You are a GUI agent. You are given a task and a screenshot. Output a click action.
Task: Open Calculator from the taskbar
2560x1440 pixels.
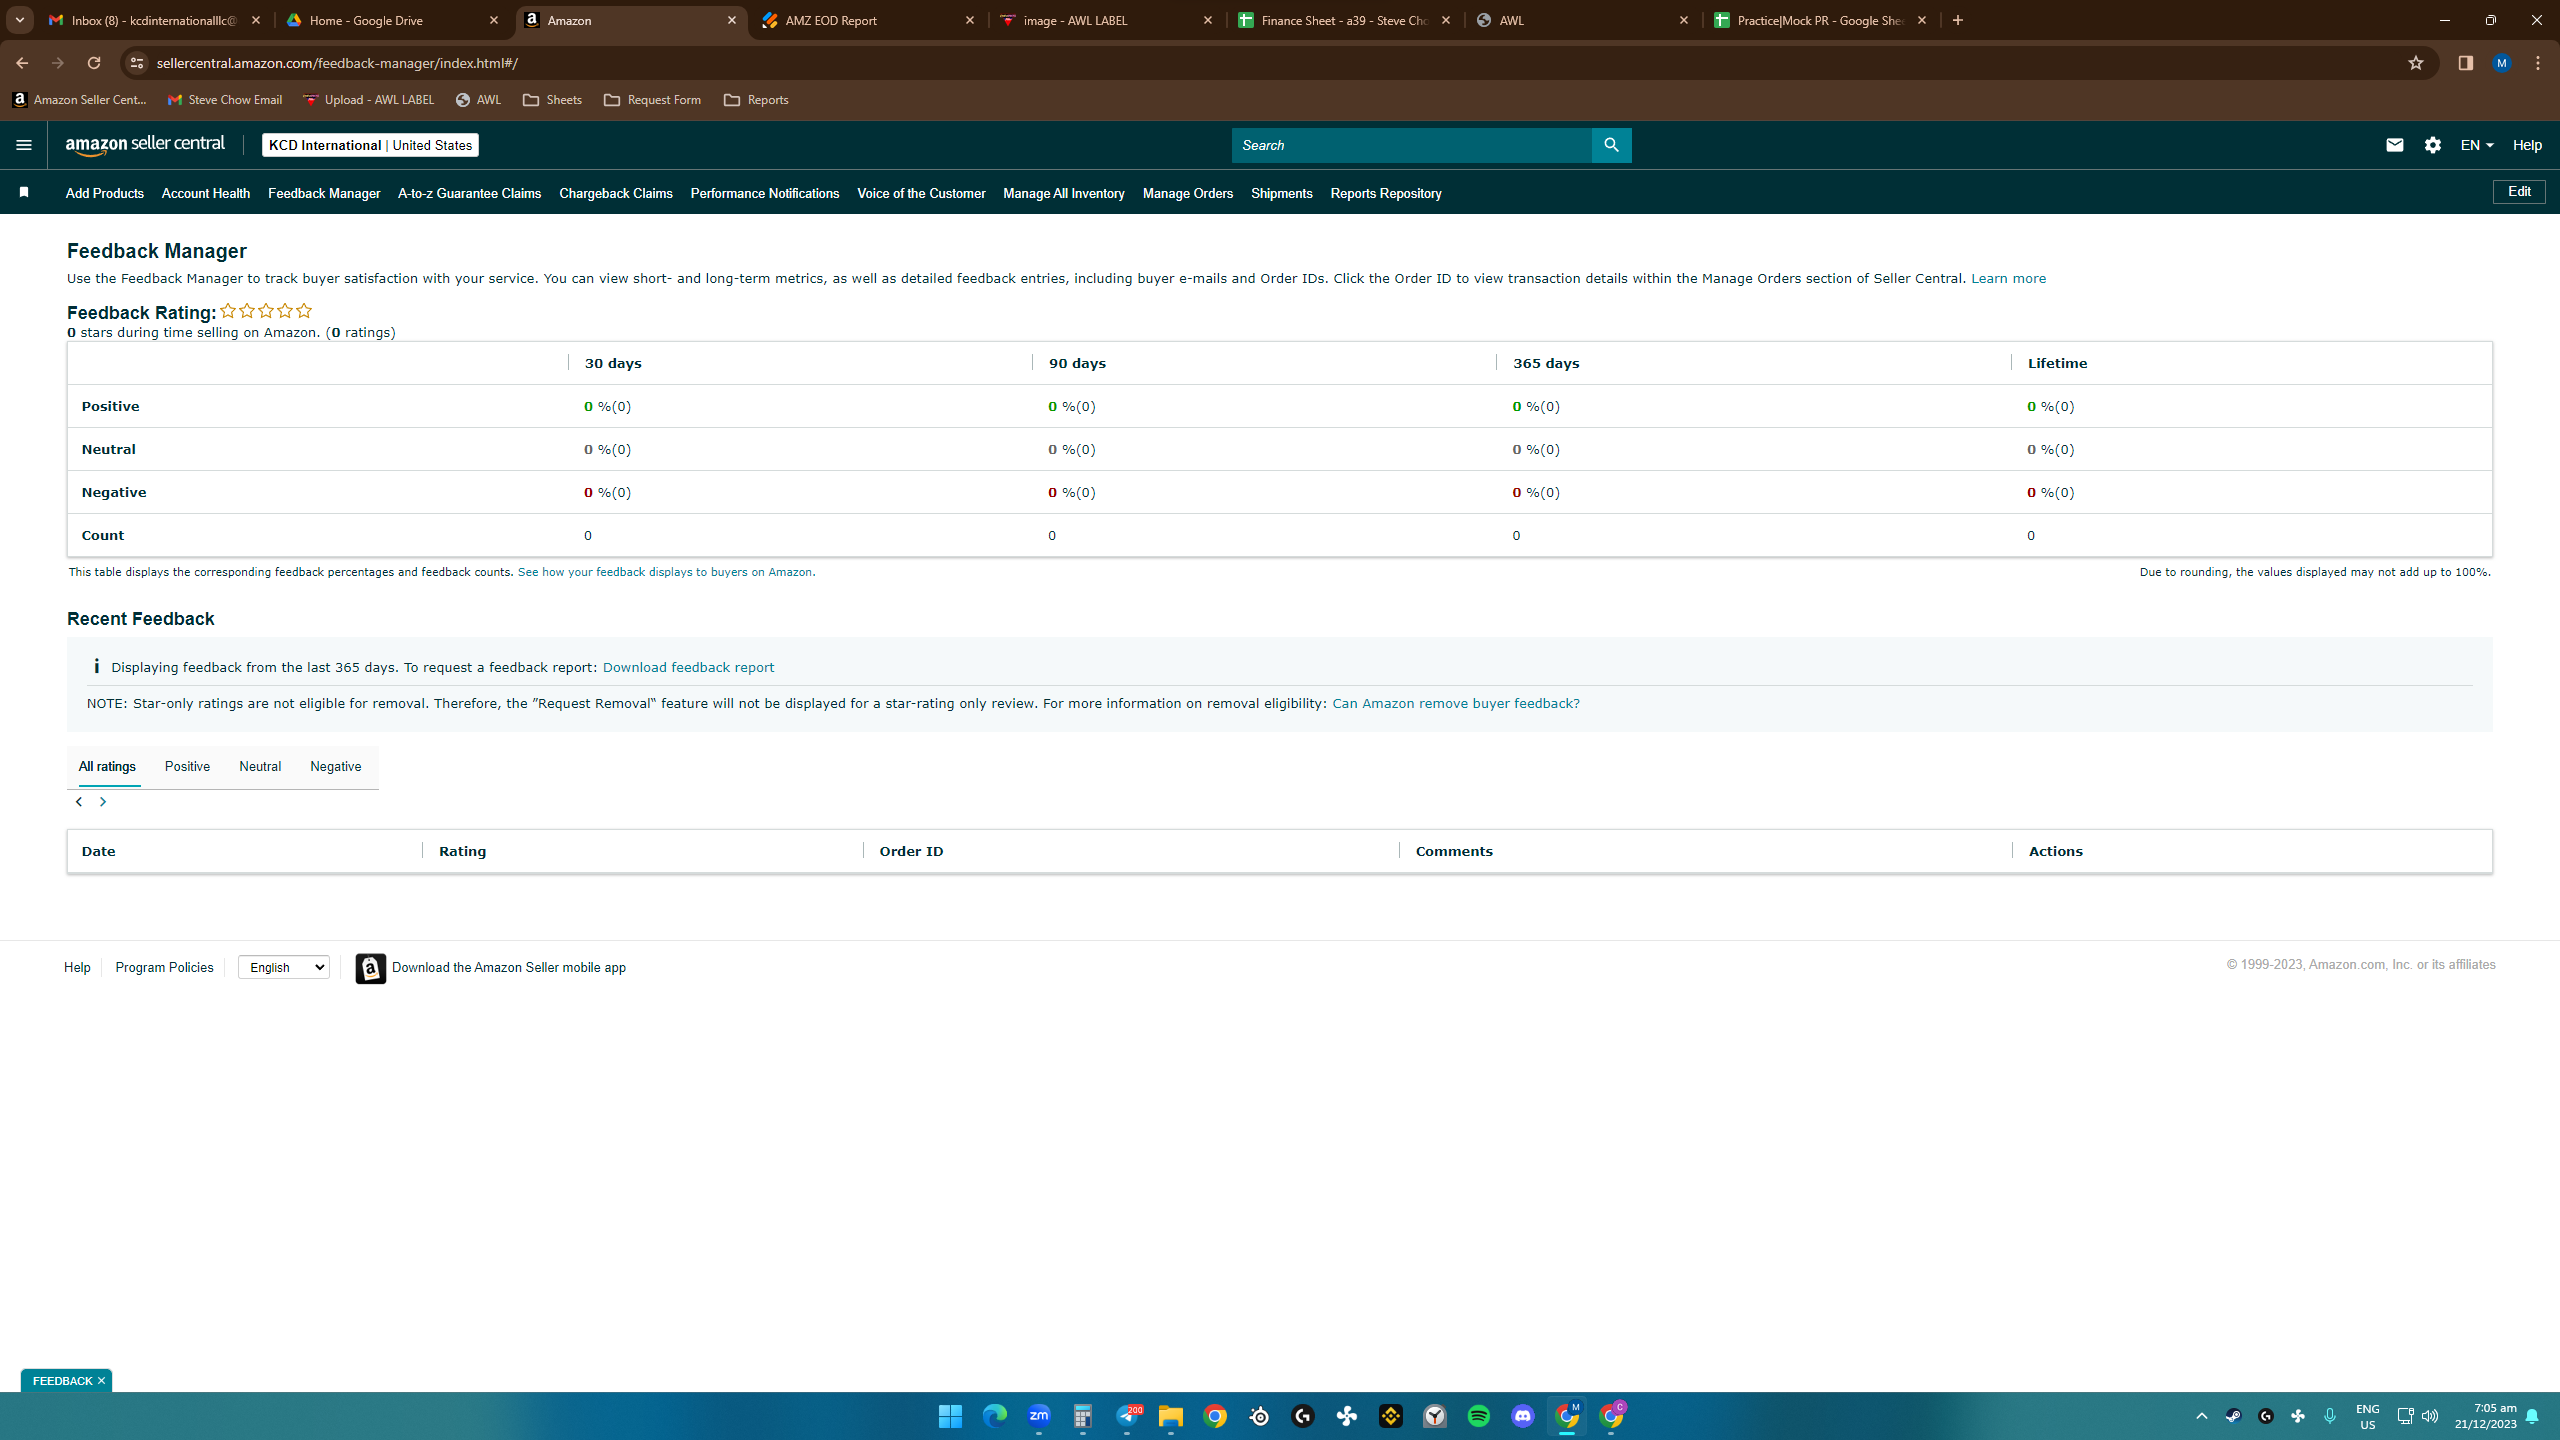1083,1416
